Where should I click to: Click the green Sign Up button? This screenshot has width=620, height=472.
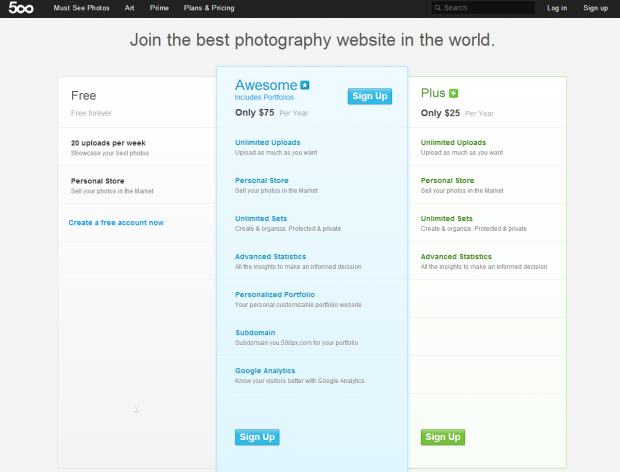click(443, 437)
